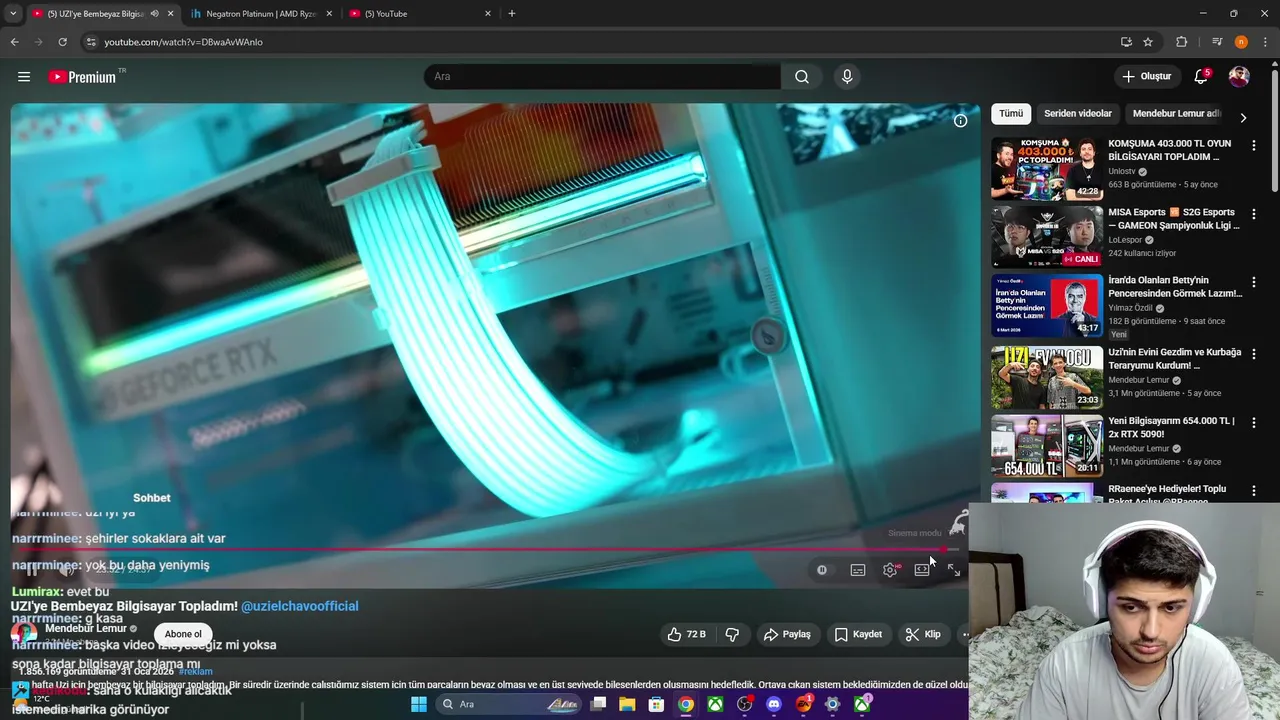Close the Negatron Platinum browser tab
Screen dimensions: 1280x720
(x=329, y=14)
